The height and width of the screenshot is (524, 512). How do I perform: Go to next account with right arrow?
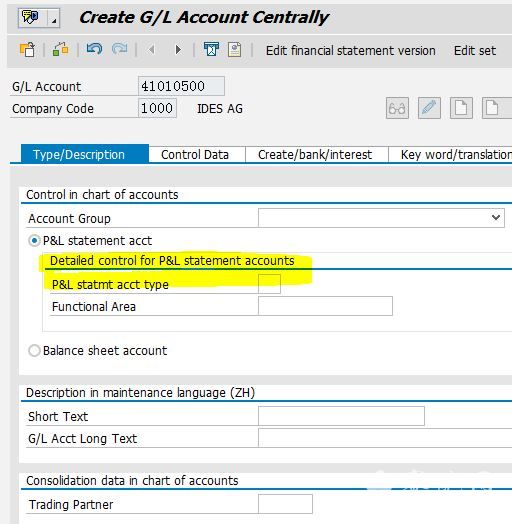click(178, 50)
